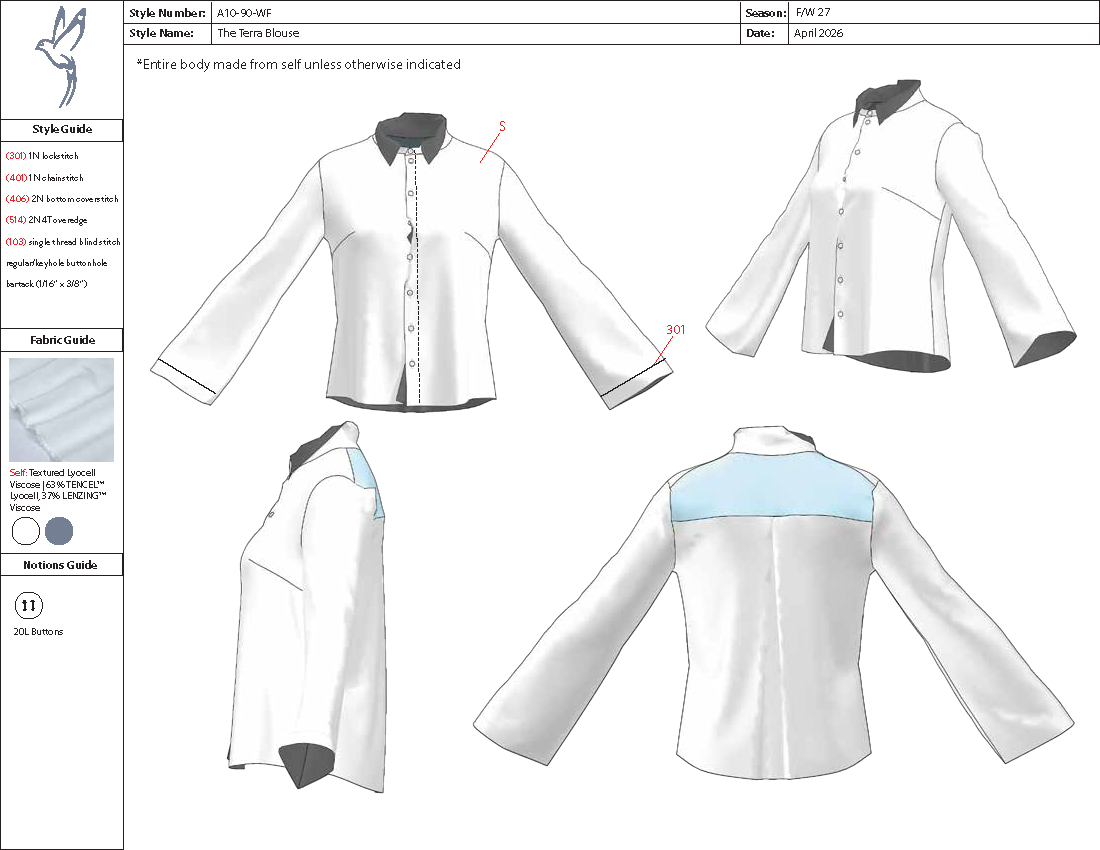This screenshot has height=850, width=1100.
Task: Click the (406) 2N bottom coverstitch entry
Action: pos(62,199)
